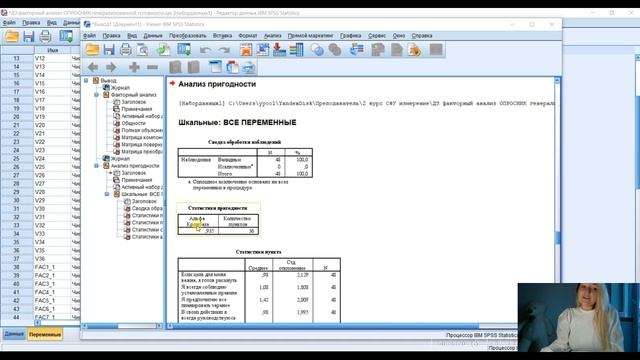Image resolution: width=640 pixels, height=360 pixels.
Task: Click variable V12 name in Data Editor
Action: pos(40,58)
